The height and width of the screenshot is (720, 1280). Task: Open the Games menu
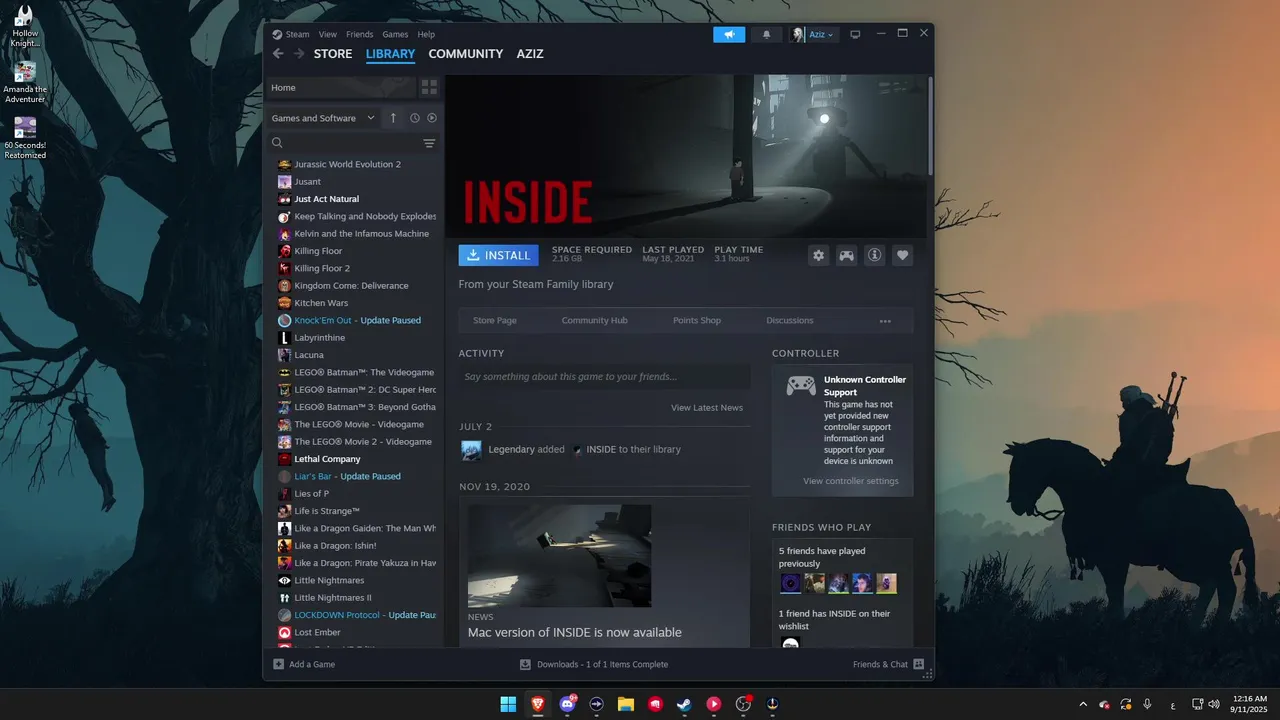(x=395, y=34)
